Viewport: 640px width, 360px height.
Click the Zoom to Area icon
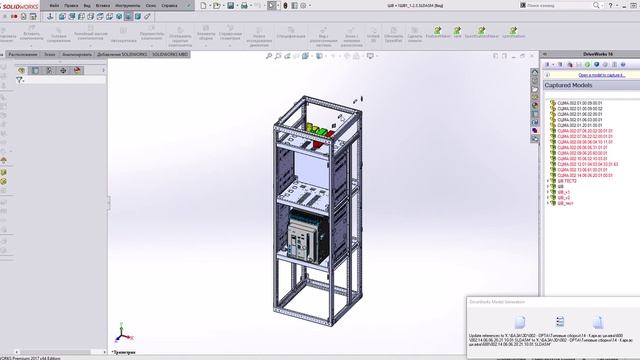pos(278,56)
